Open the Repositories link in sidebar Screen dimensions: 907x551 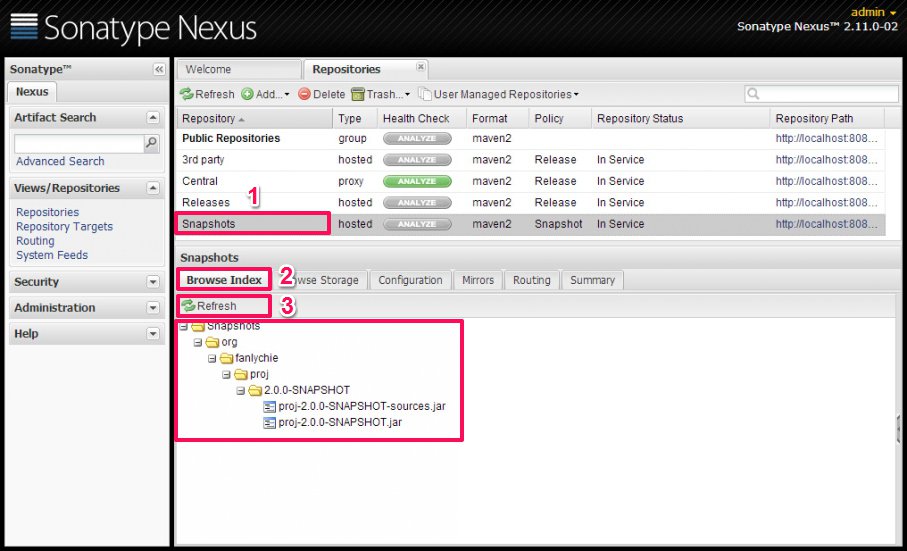[47, 212]
